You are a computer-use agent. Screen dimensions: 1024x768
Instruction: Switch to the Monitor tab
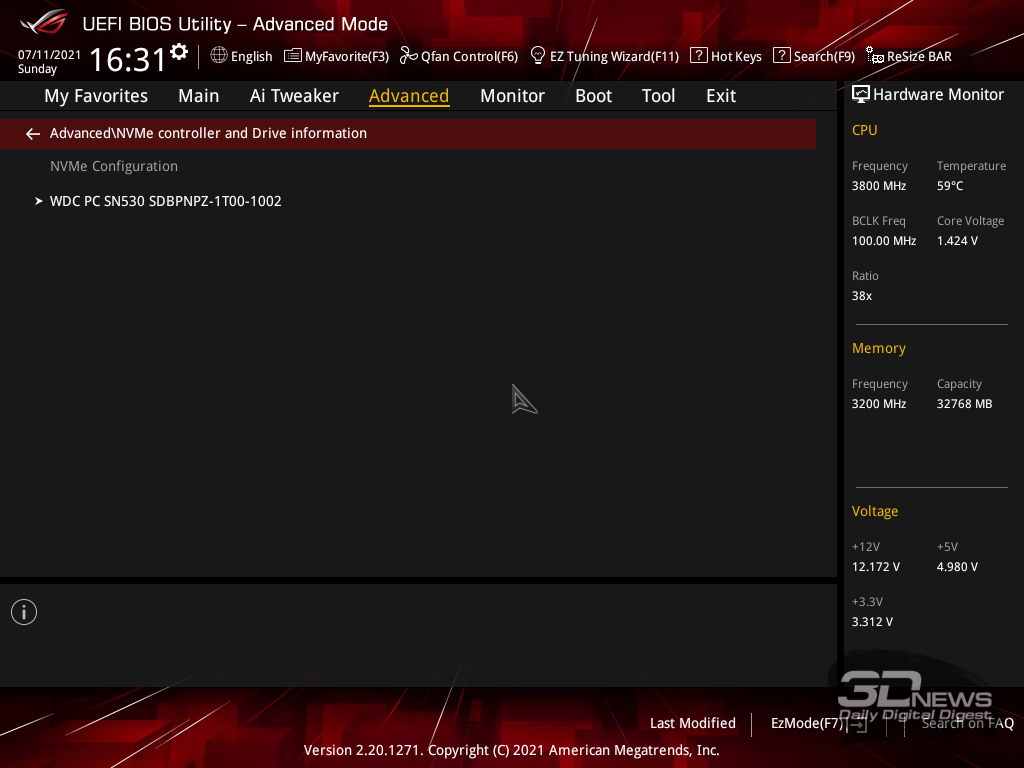(512, 96)
